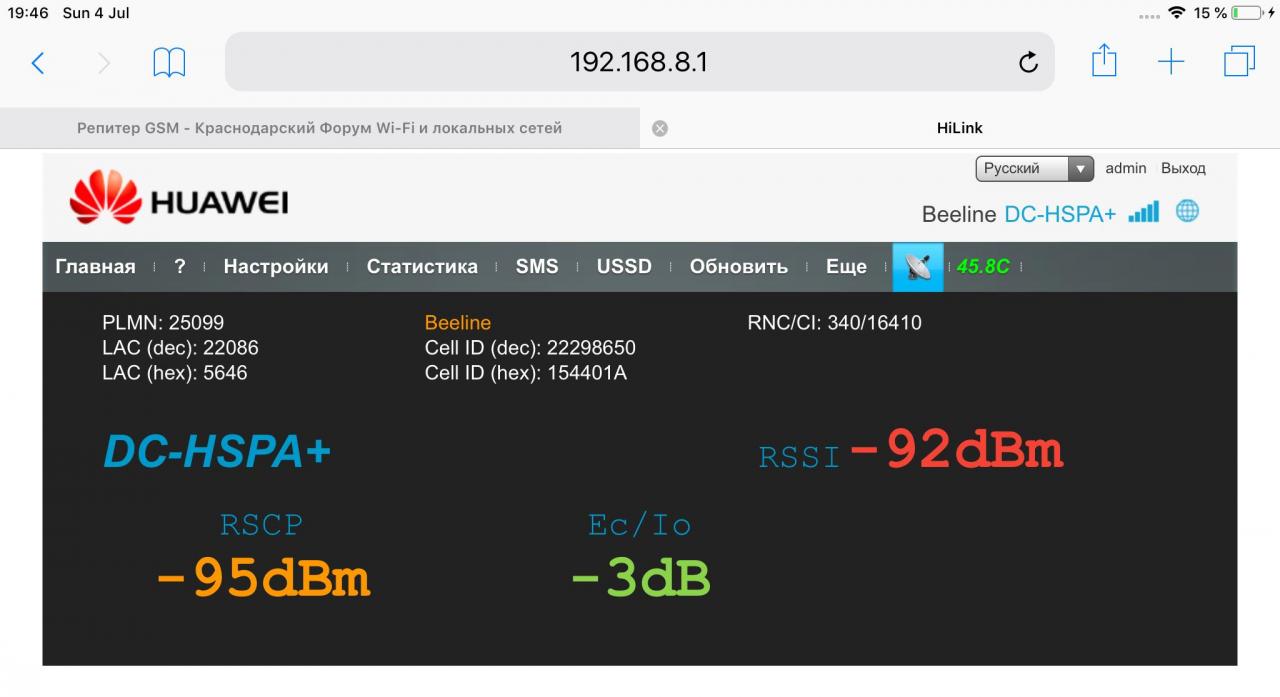Click the -3dB Ec/Io value
Image resolution: width=1280 pixels, height=697 pixels.
pyautogui.click(x=640, y=577)
